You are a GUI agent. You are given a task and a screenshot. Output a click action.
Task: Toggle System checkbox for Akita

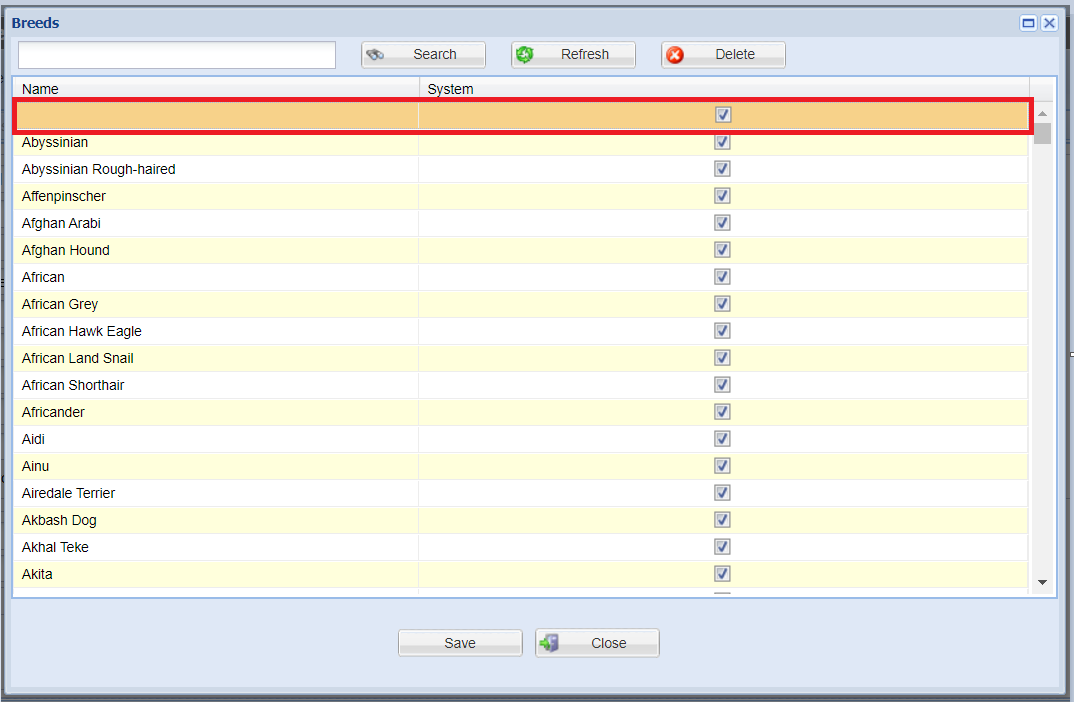pyautogui.click(x=722, y=573)
